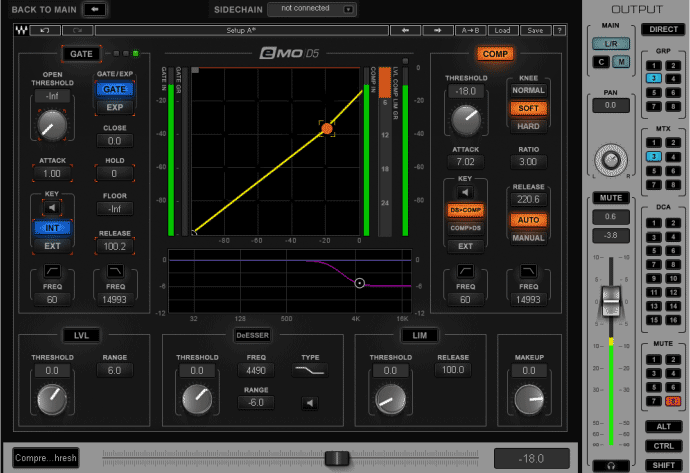The height and width of the screenshot is (473, 690).
Task: Select EXT key source for gate
Action: [52, 246]
